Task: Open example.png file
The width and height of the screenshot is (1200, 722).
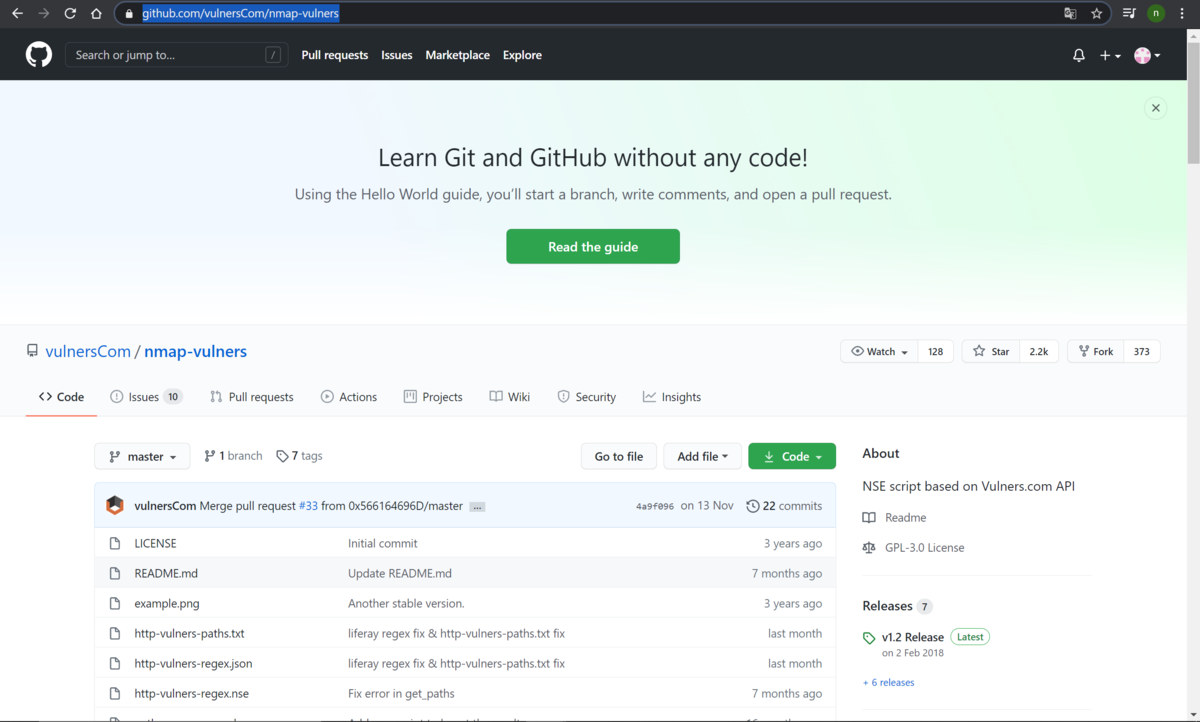Action: (x=167, y=603)
